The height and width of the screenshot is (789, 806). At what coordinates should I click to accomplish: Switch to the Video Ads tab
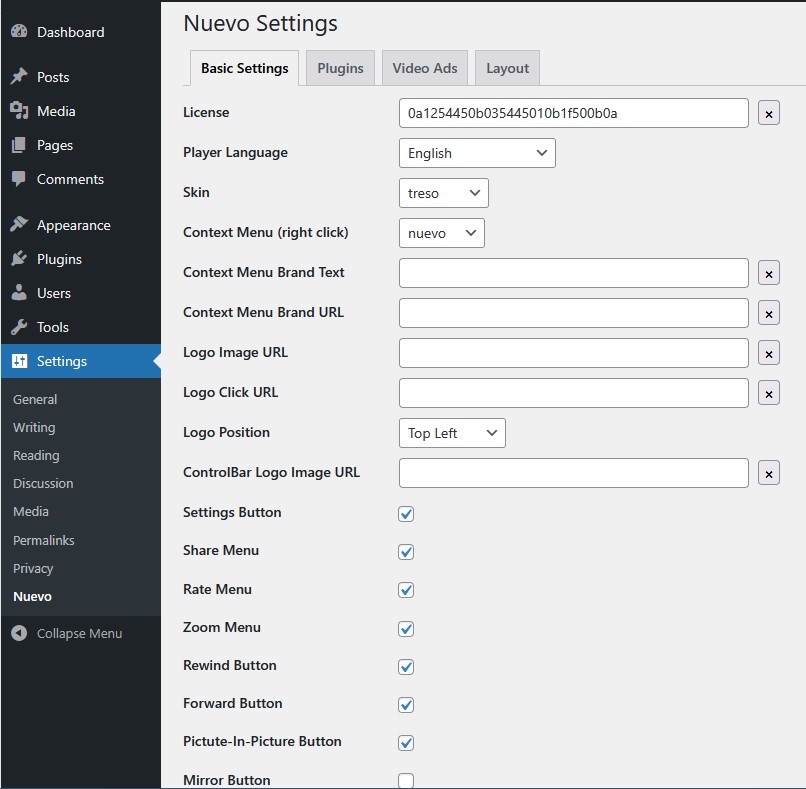[x=424, y=68]
